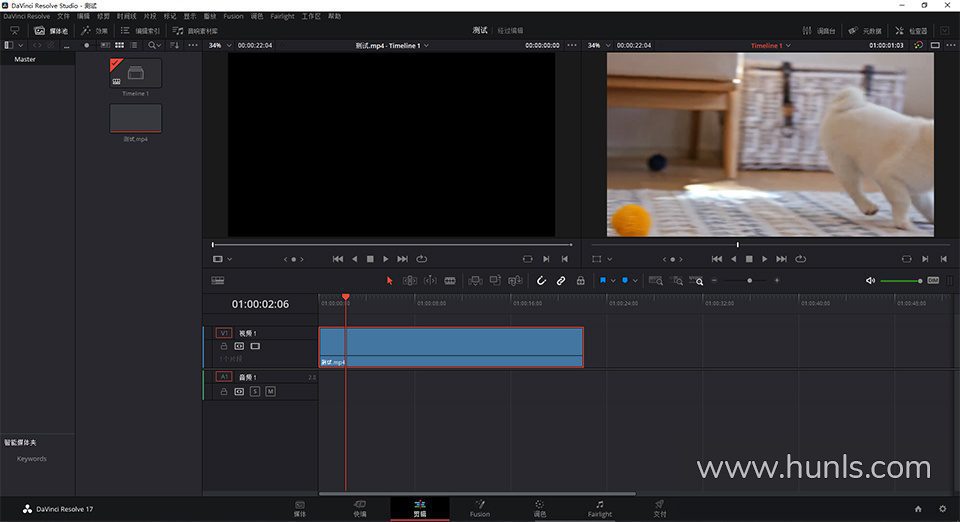Mute audio with the speaker icon
Screen dimensions: 960x522
870,281
